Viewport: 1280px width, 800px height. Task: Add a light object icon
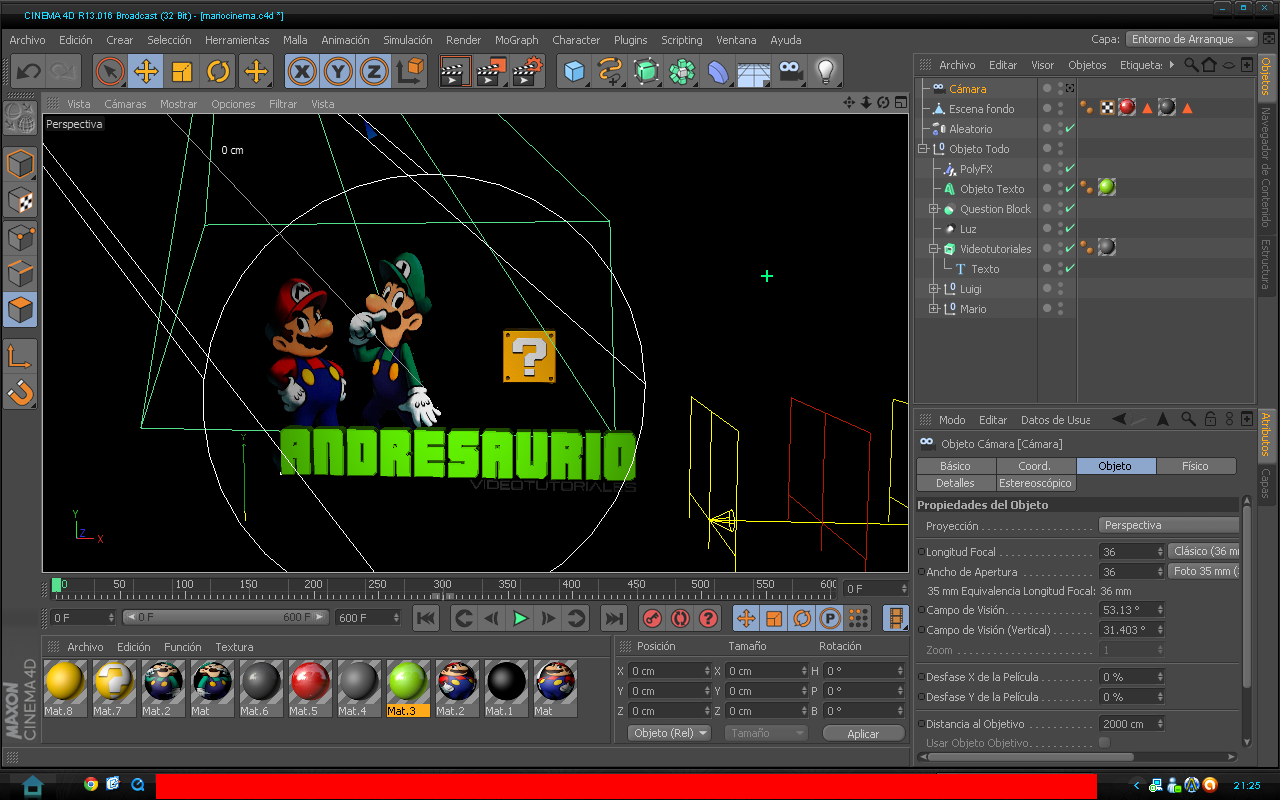click(826, 71)
